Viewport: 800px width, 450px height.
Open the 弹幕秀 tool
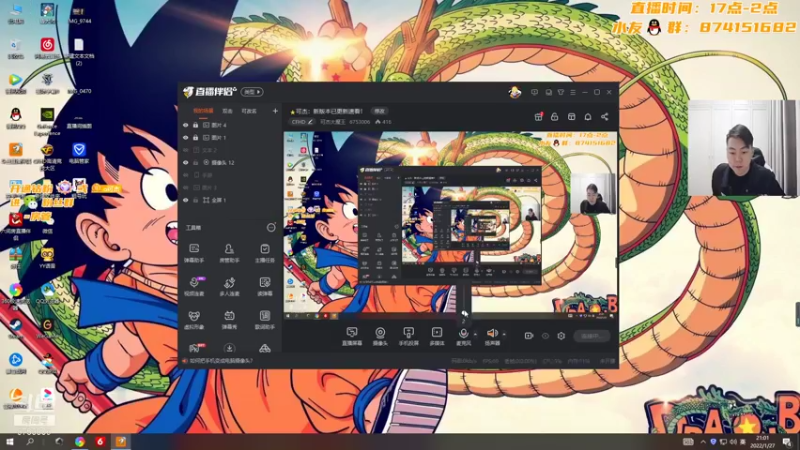pyautogui.click(x=229, y=320)
